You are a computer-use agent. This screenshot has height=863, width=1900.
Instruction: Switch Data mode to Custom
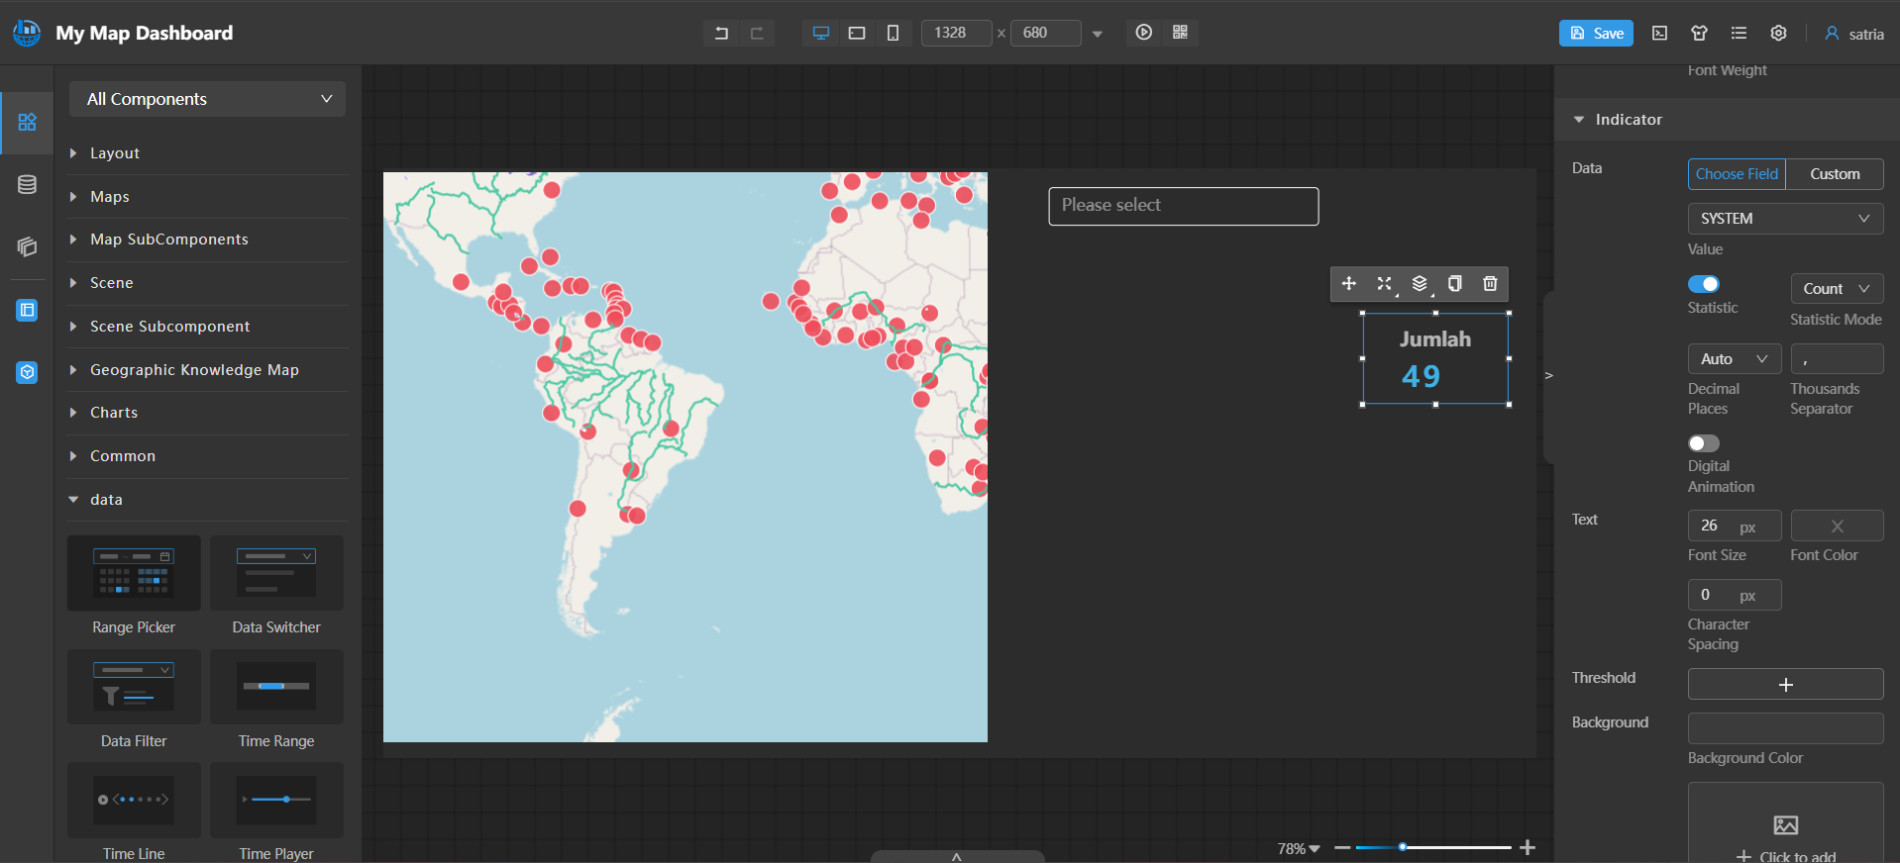(1834, 174)
